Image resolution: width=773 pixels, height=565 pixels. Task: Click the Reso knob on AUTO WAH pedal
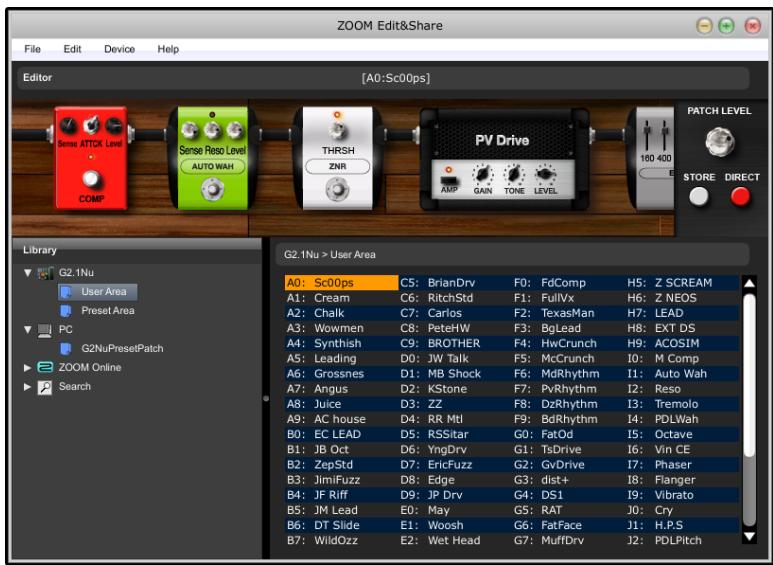(212, 130)
